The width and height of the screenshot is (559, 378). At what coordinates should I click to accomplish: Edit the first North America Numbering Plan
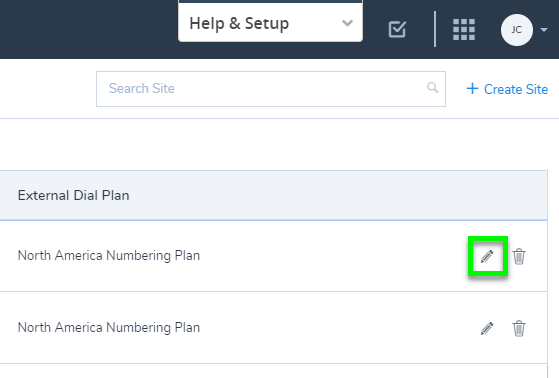click(487, 256)
